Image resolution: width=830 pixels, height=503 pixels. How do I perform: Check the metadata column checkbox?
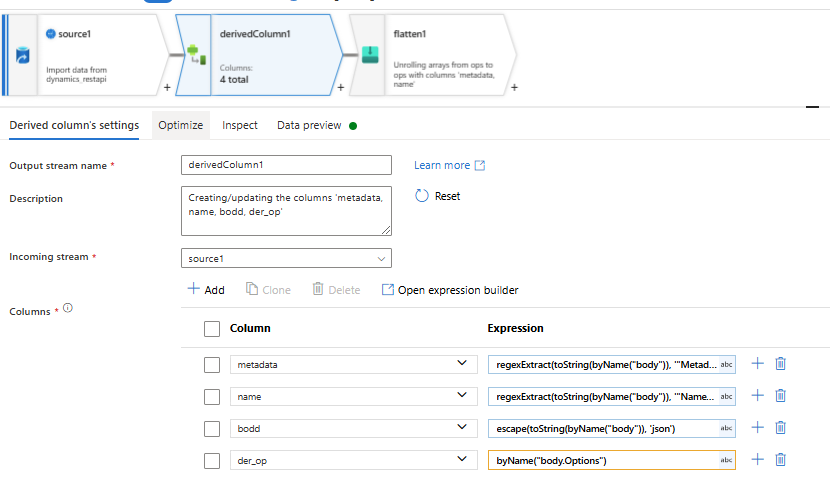(x=212, y=365)
